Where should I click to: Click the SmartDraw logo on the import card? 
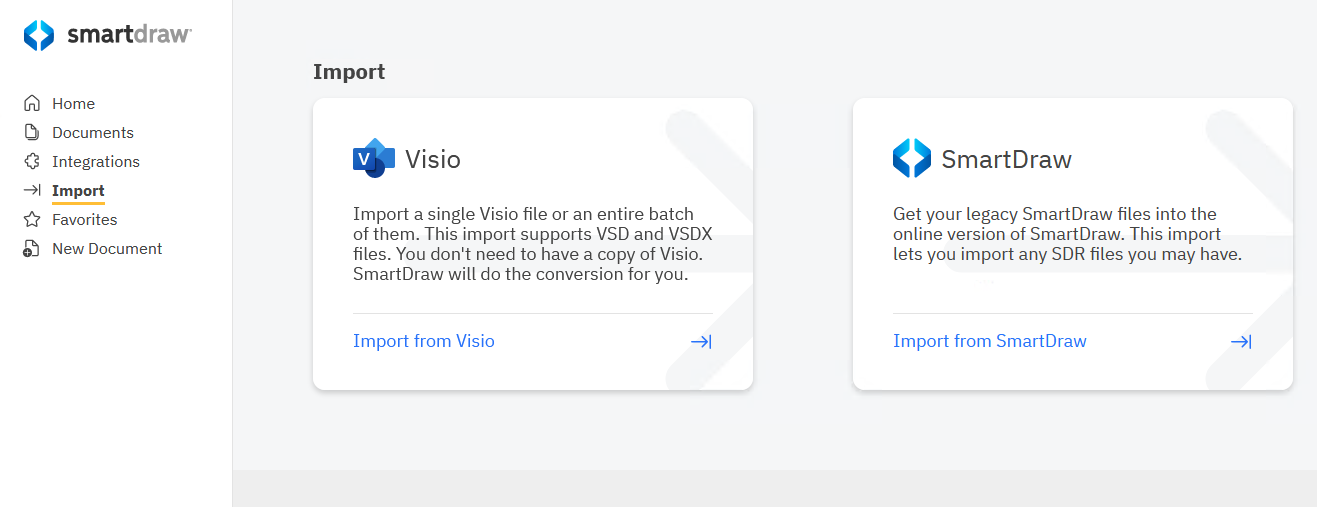click(911, 158)
